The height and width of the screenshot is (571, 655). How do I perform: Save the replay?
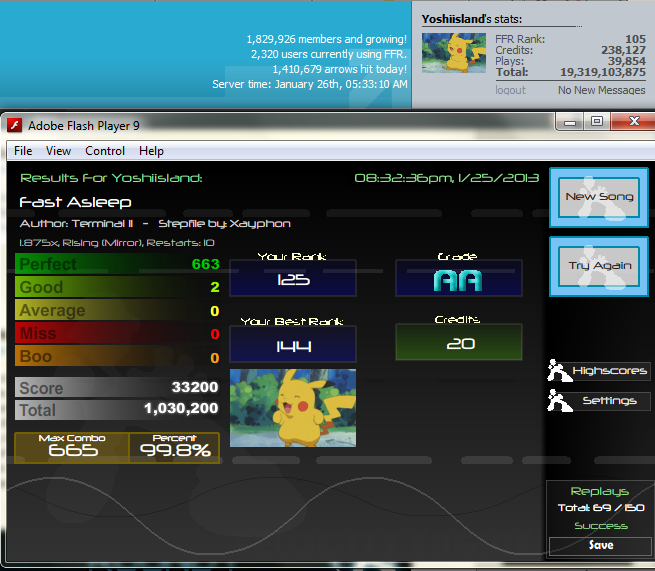(601, 545)
